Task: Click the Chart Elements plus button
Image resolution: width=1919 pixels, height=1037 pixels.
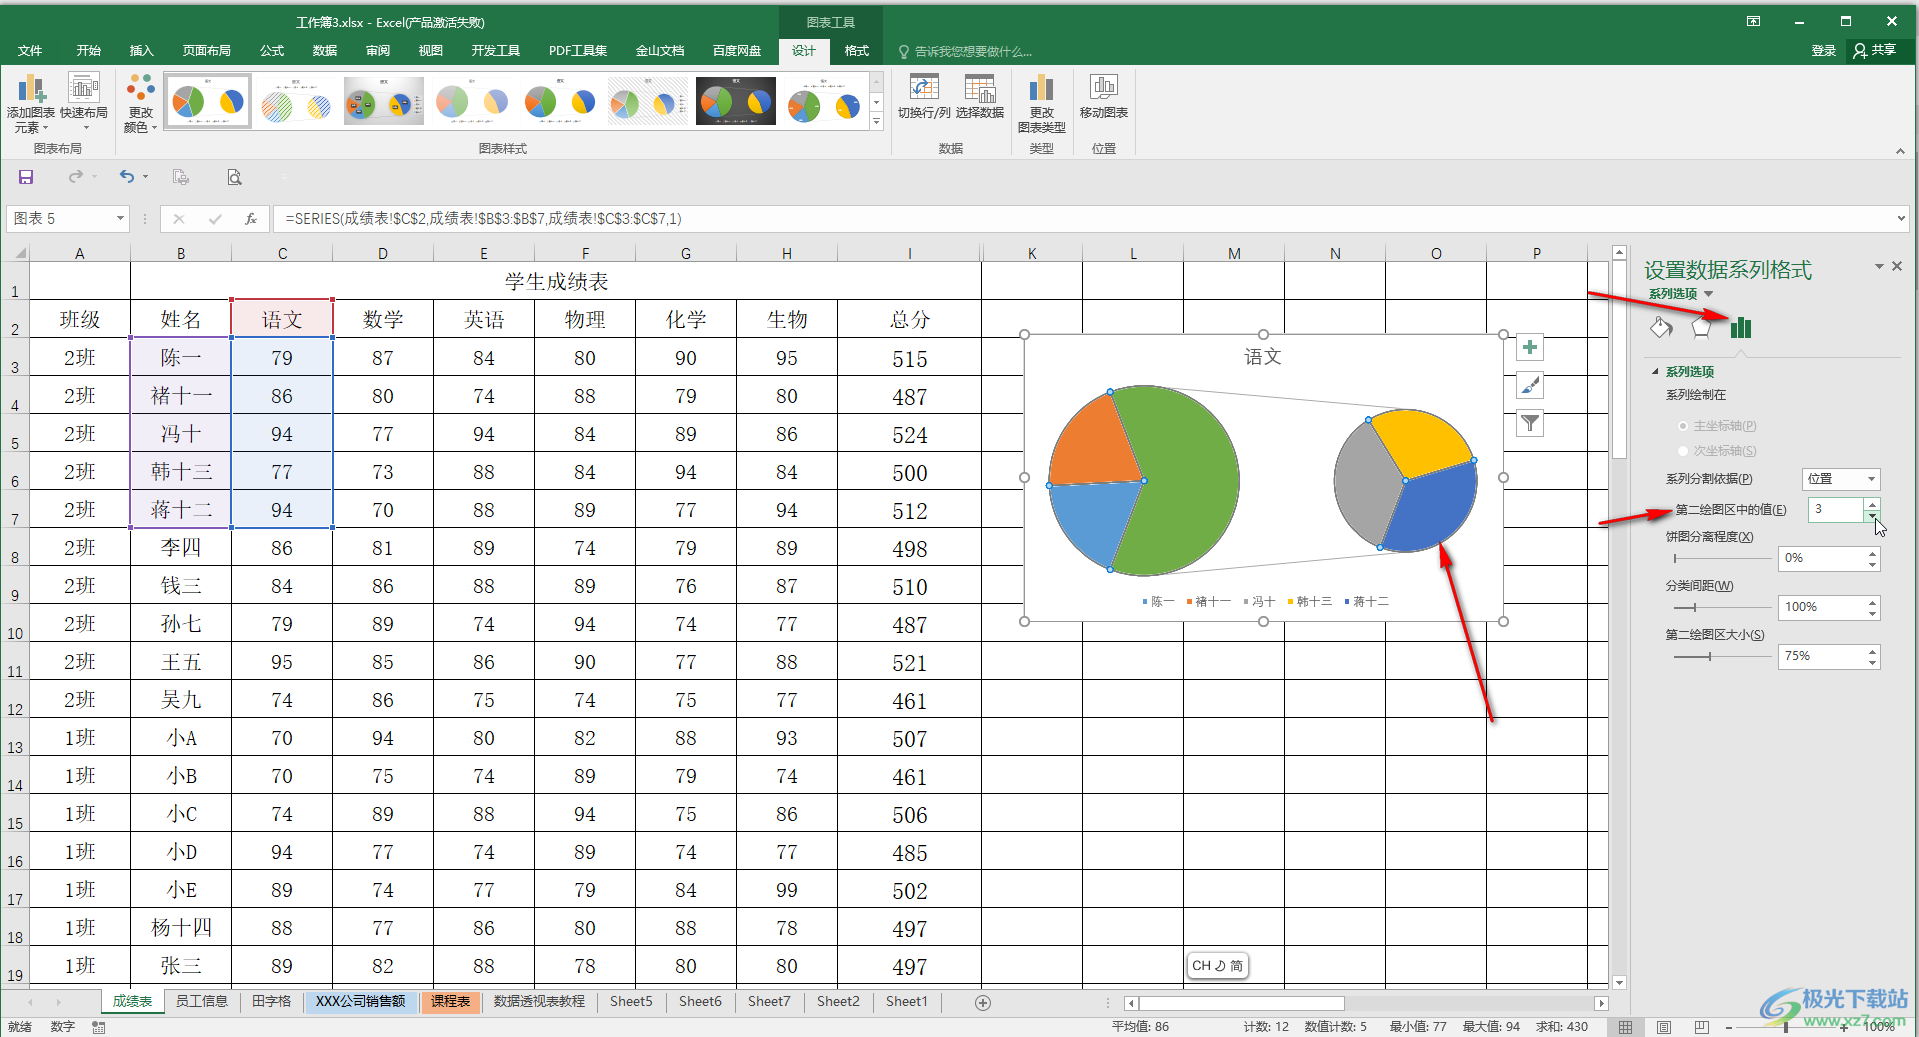Action: coord(1530,348)
